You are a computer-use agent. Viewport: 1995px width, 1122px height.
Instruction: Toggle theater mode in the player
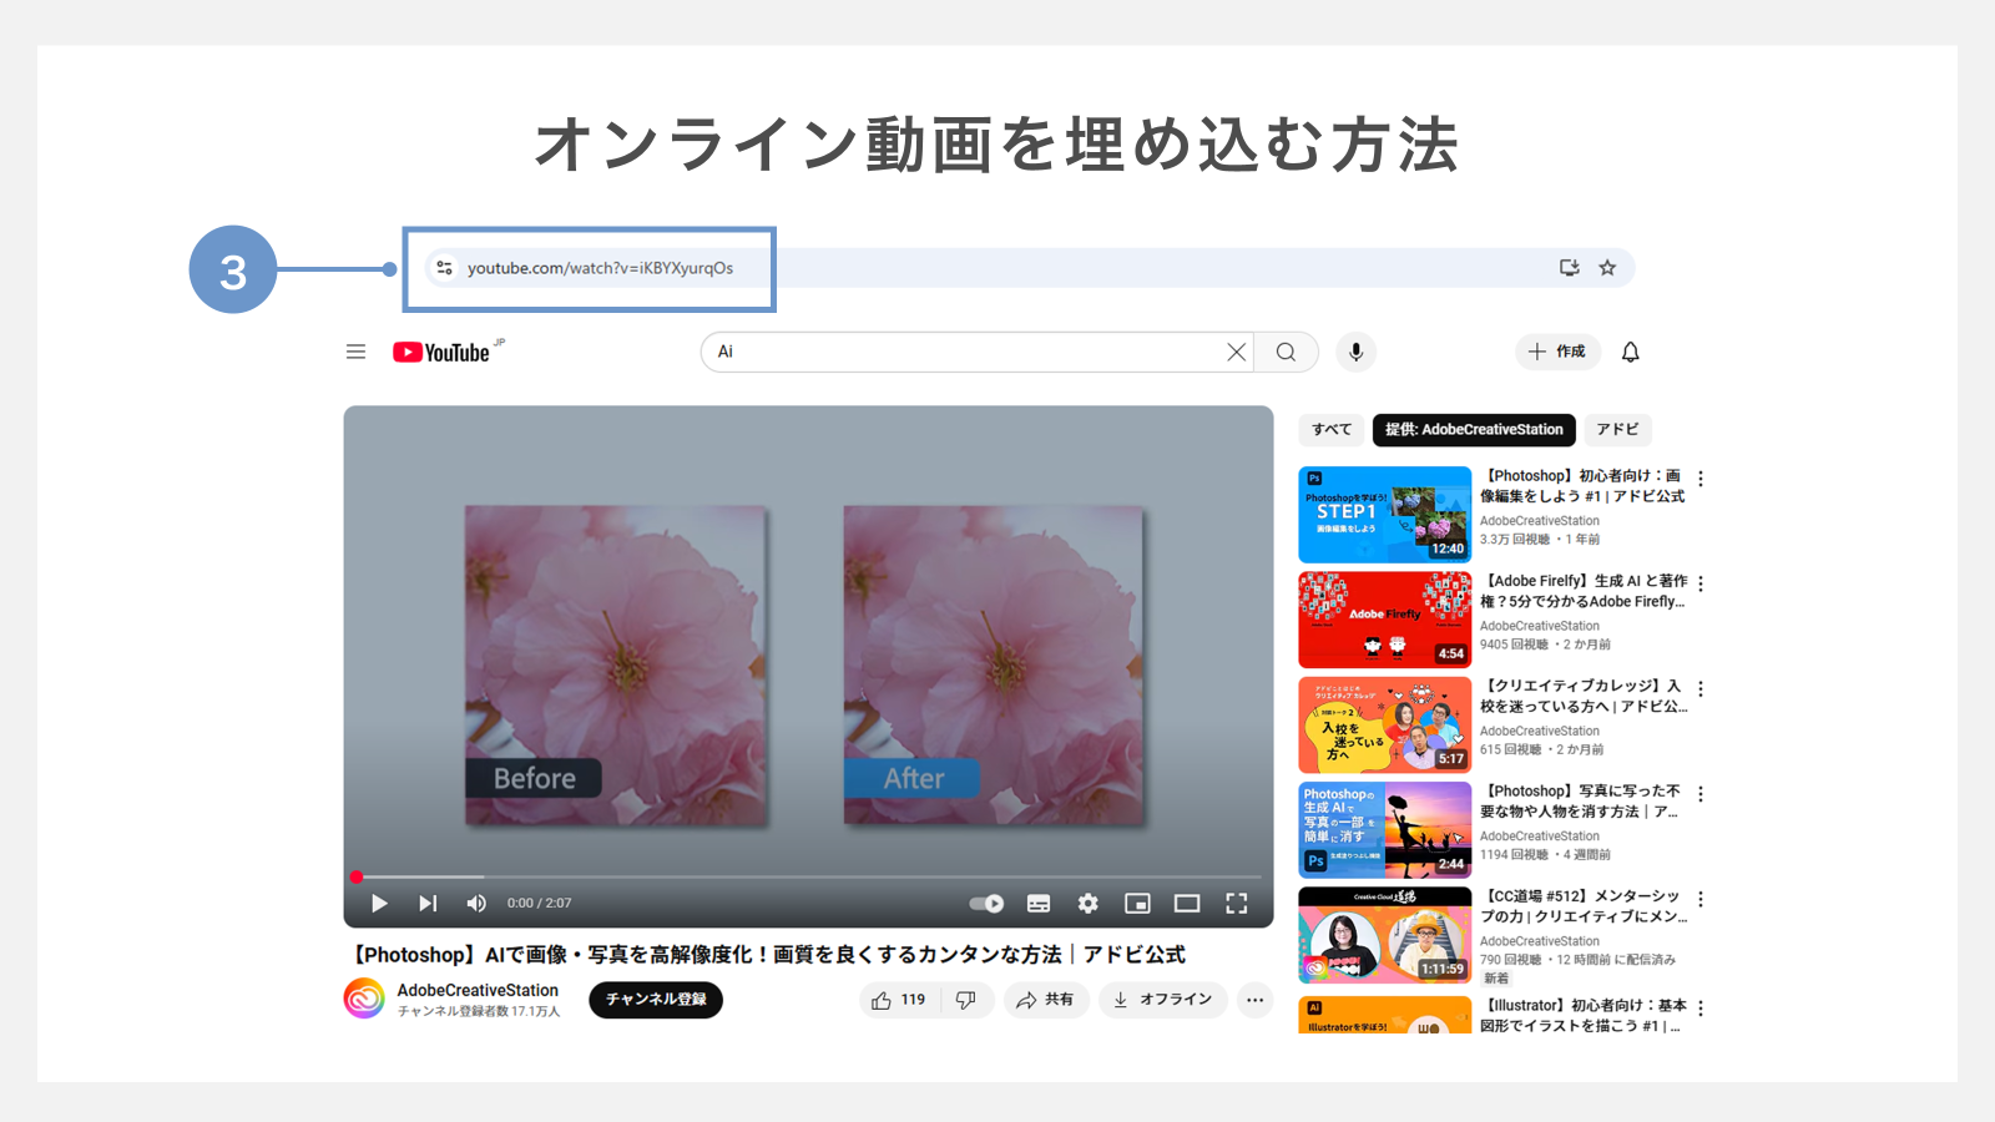coord(1187,903)
